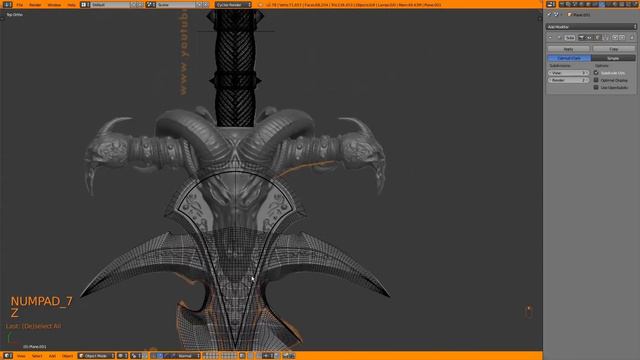Open Properties editor type selector
Image resolution: width=640 pixels, height=360 pixels.
click(551, 4)
